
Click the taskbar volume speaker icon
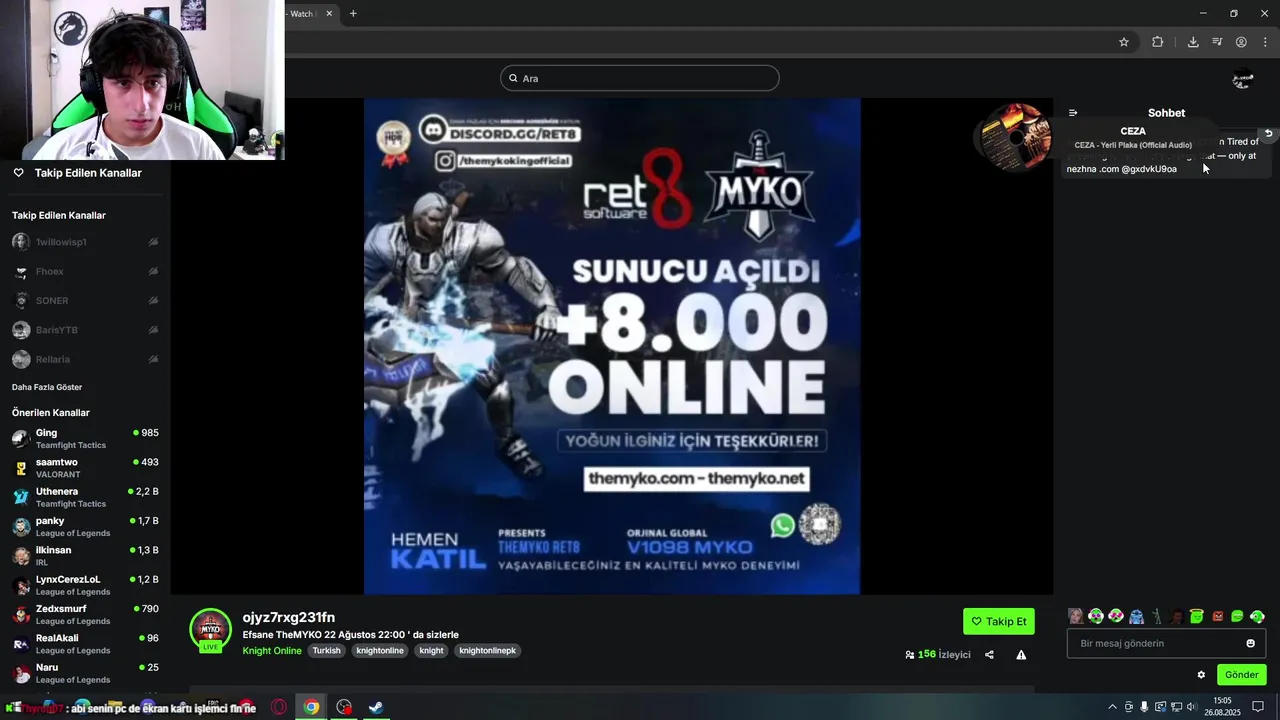[x=1191, y=707]
